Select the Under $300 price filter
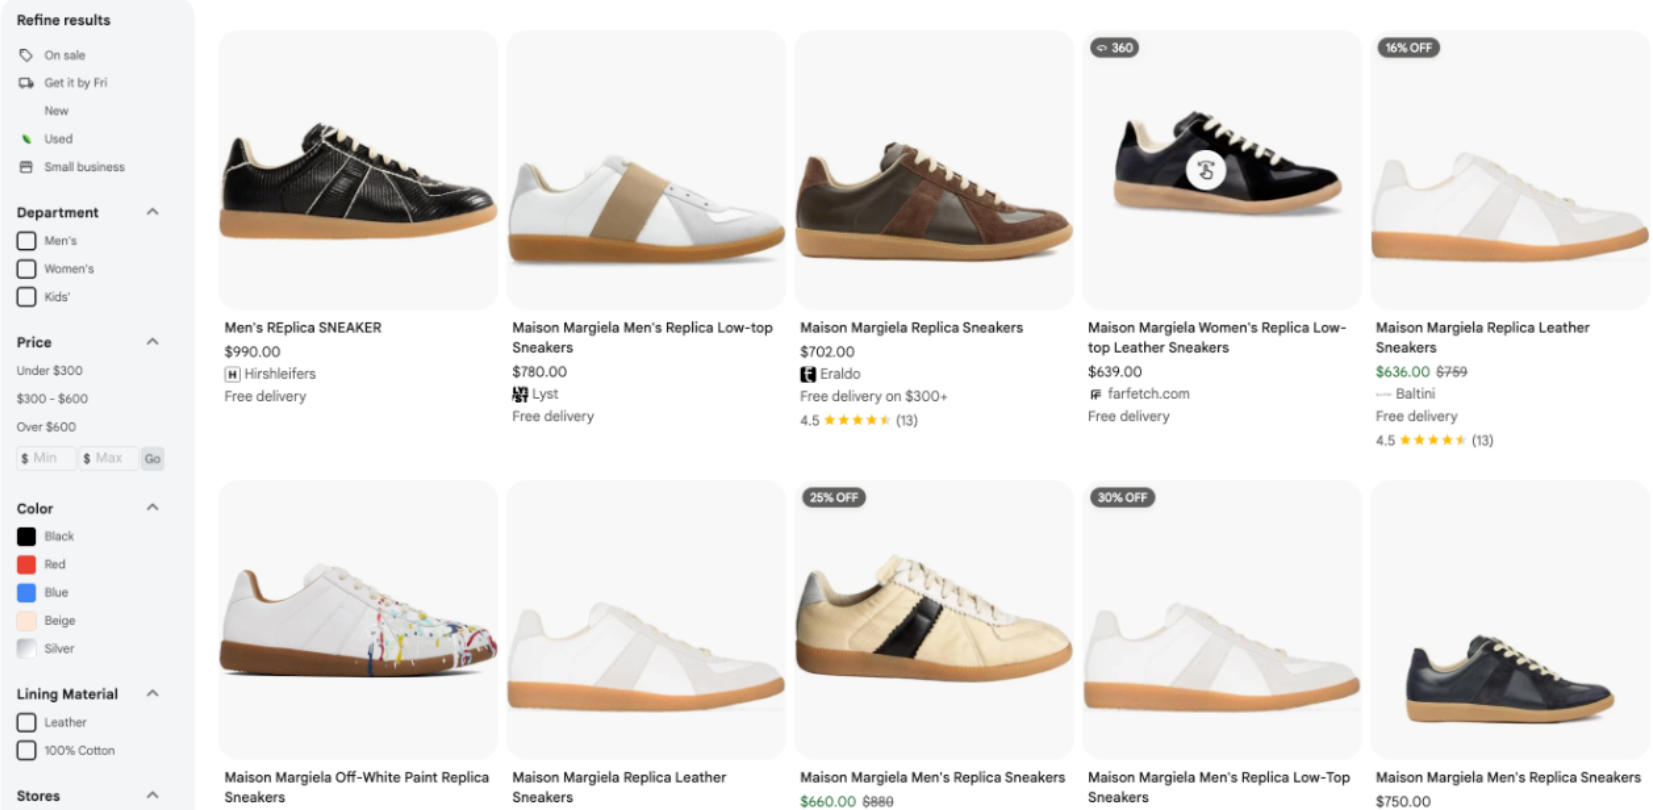Screen dimensions: 1653x810 point(50,370)
